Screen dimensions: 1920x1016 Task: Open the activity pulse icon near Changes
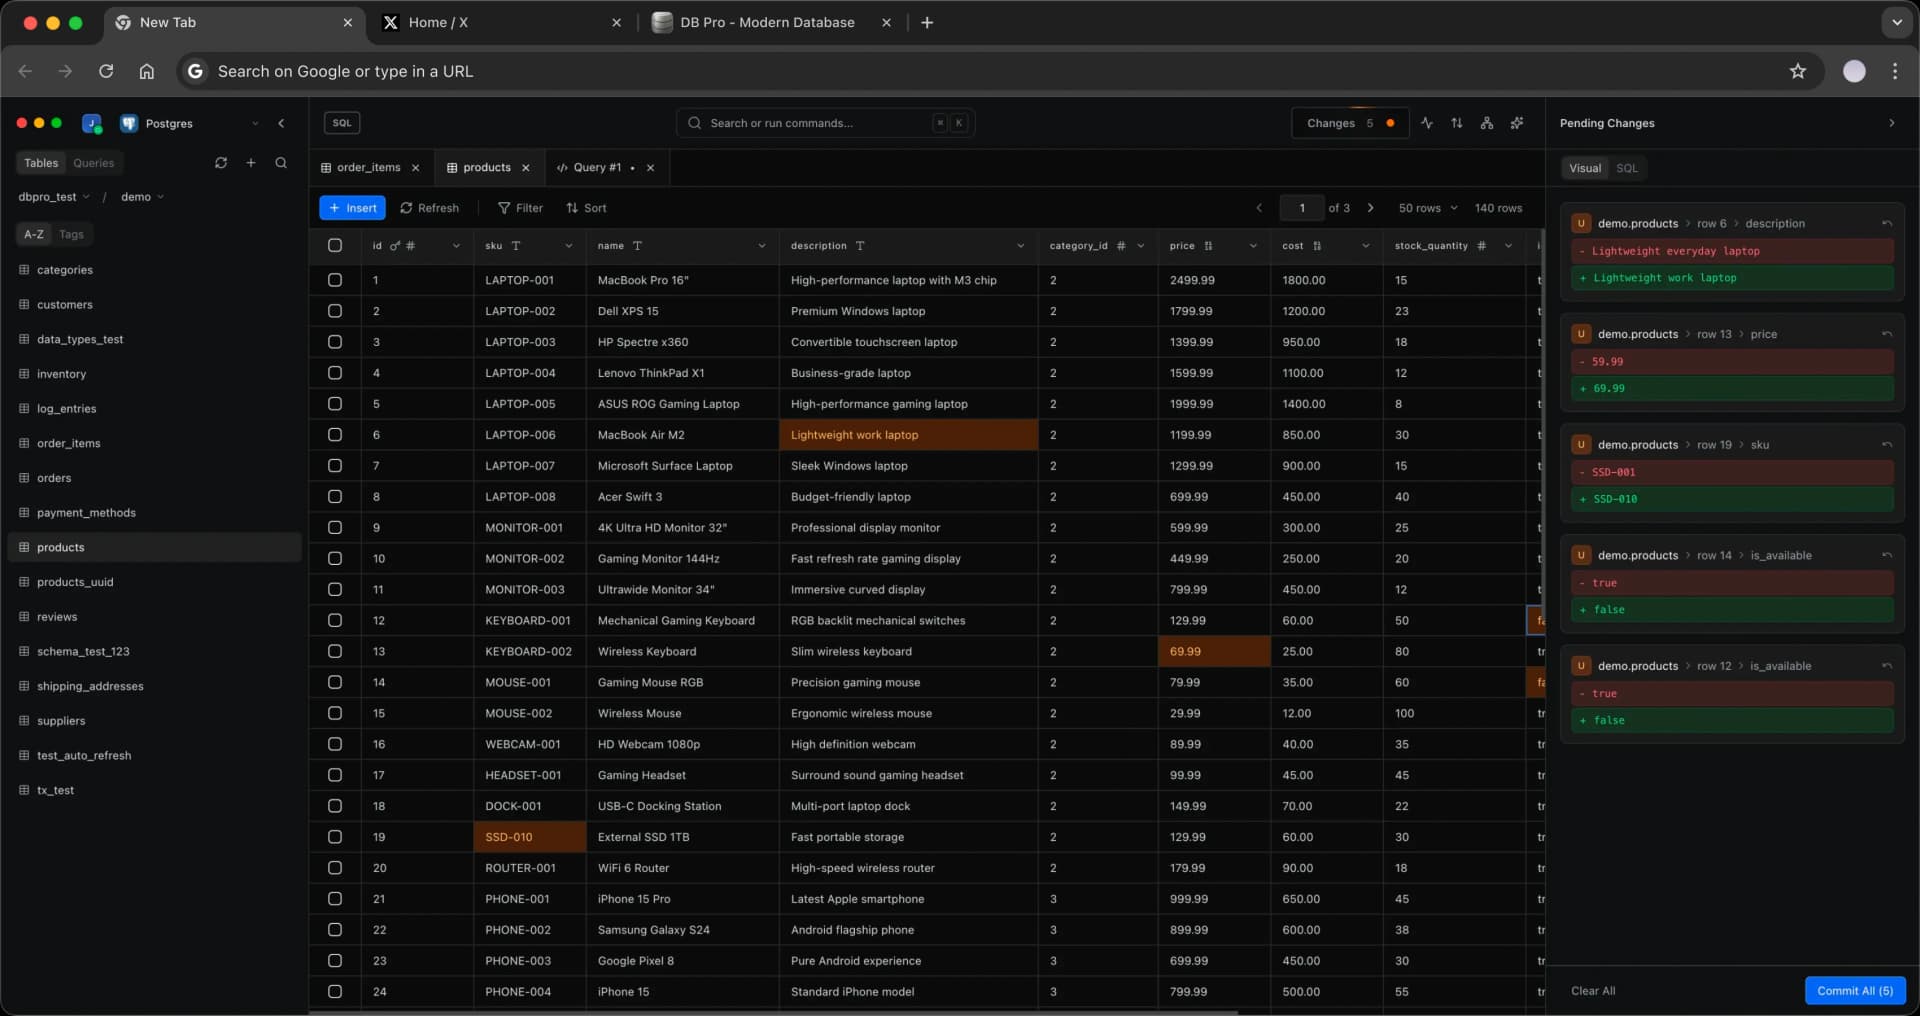1427,123
